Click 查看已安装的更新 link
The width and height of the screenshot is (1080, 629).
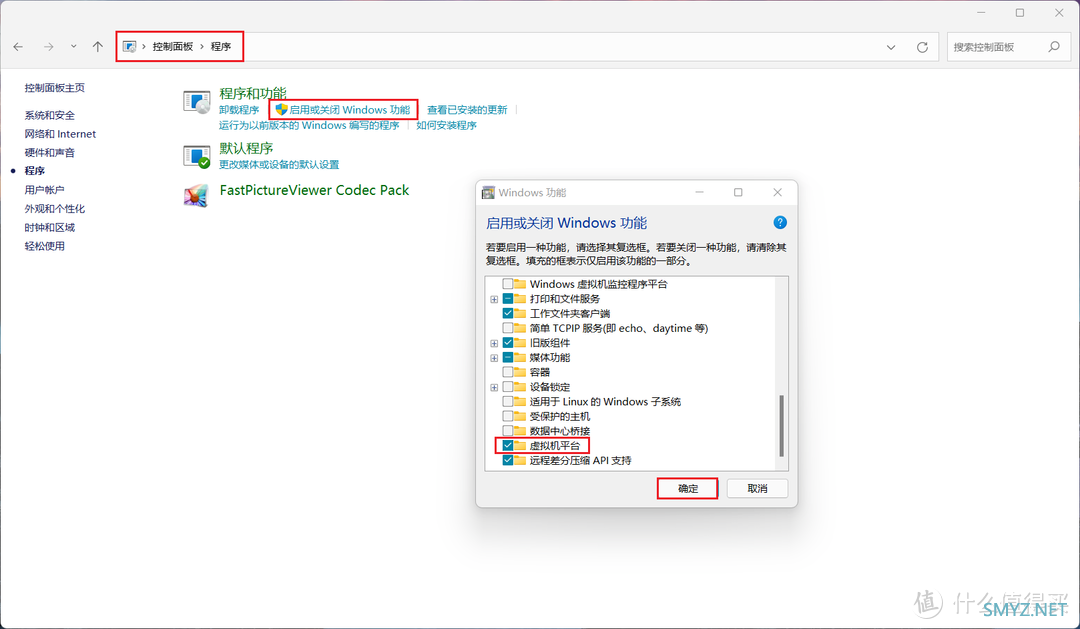coord(467,110)
